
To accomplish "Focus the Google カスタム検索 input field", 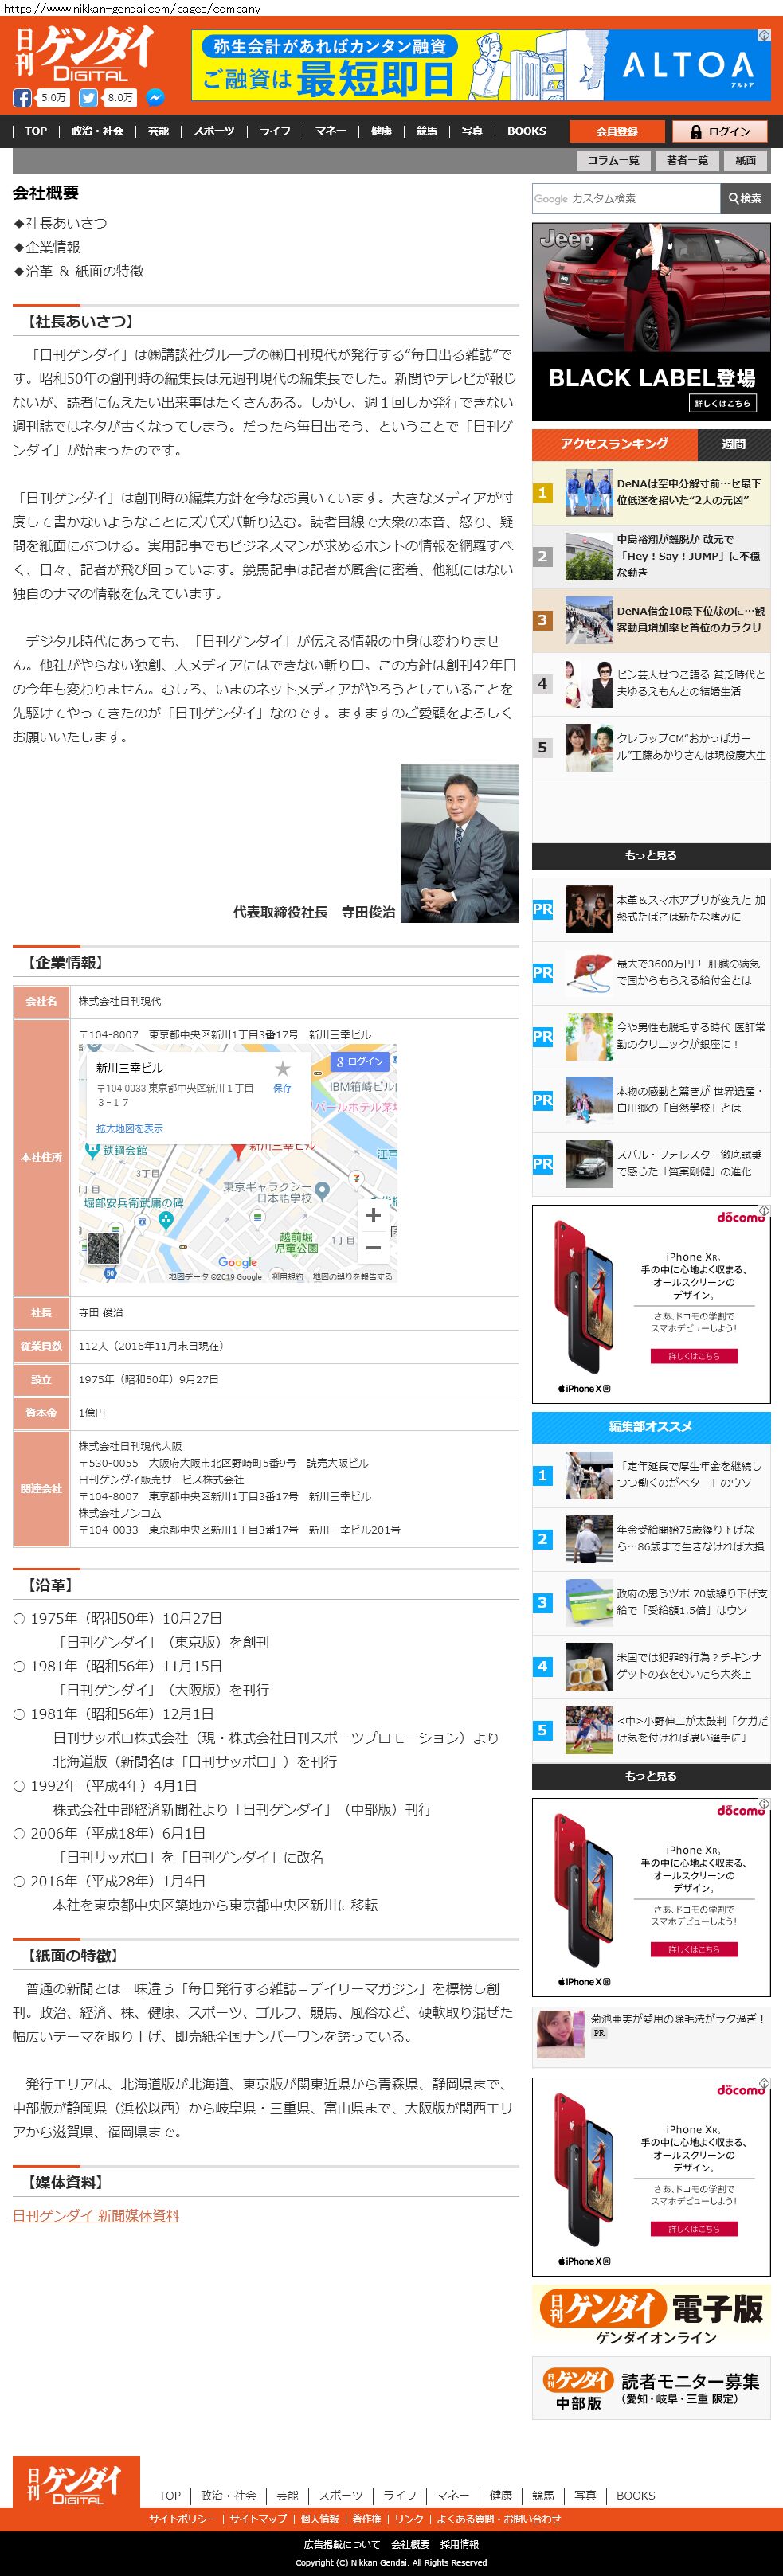I will point(626,198).
